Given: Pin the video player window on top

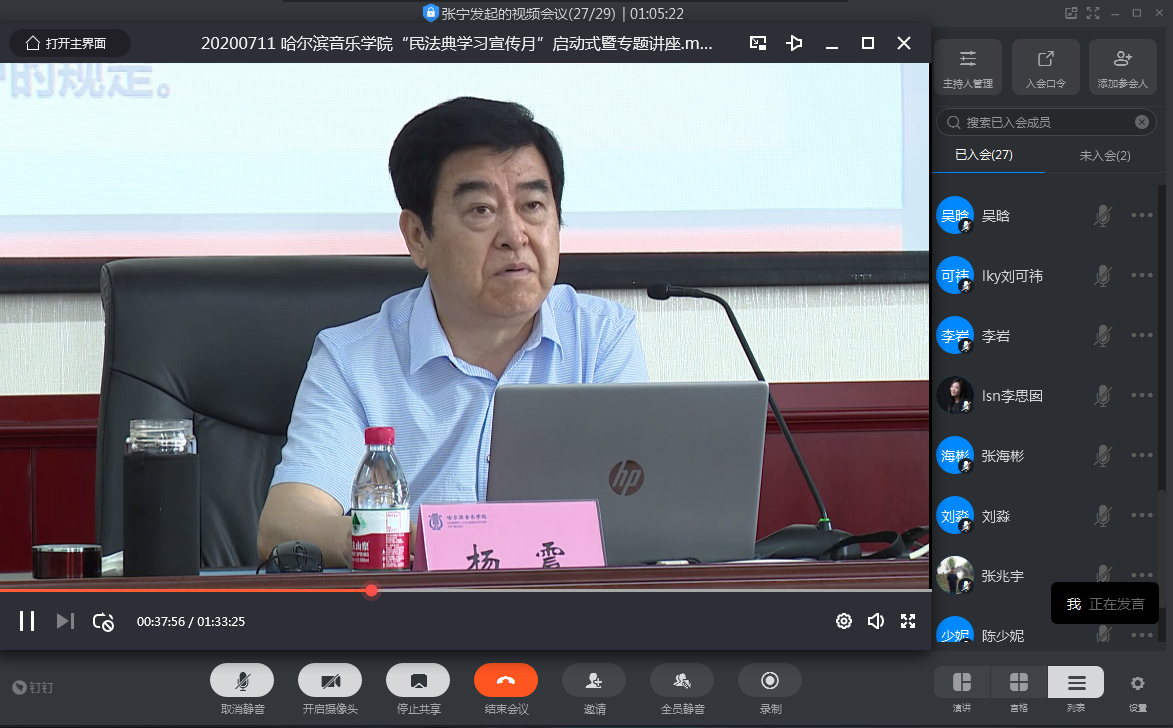Looking at the screenshot, I should pos(794,43).
